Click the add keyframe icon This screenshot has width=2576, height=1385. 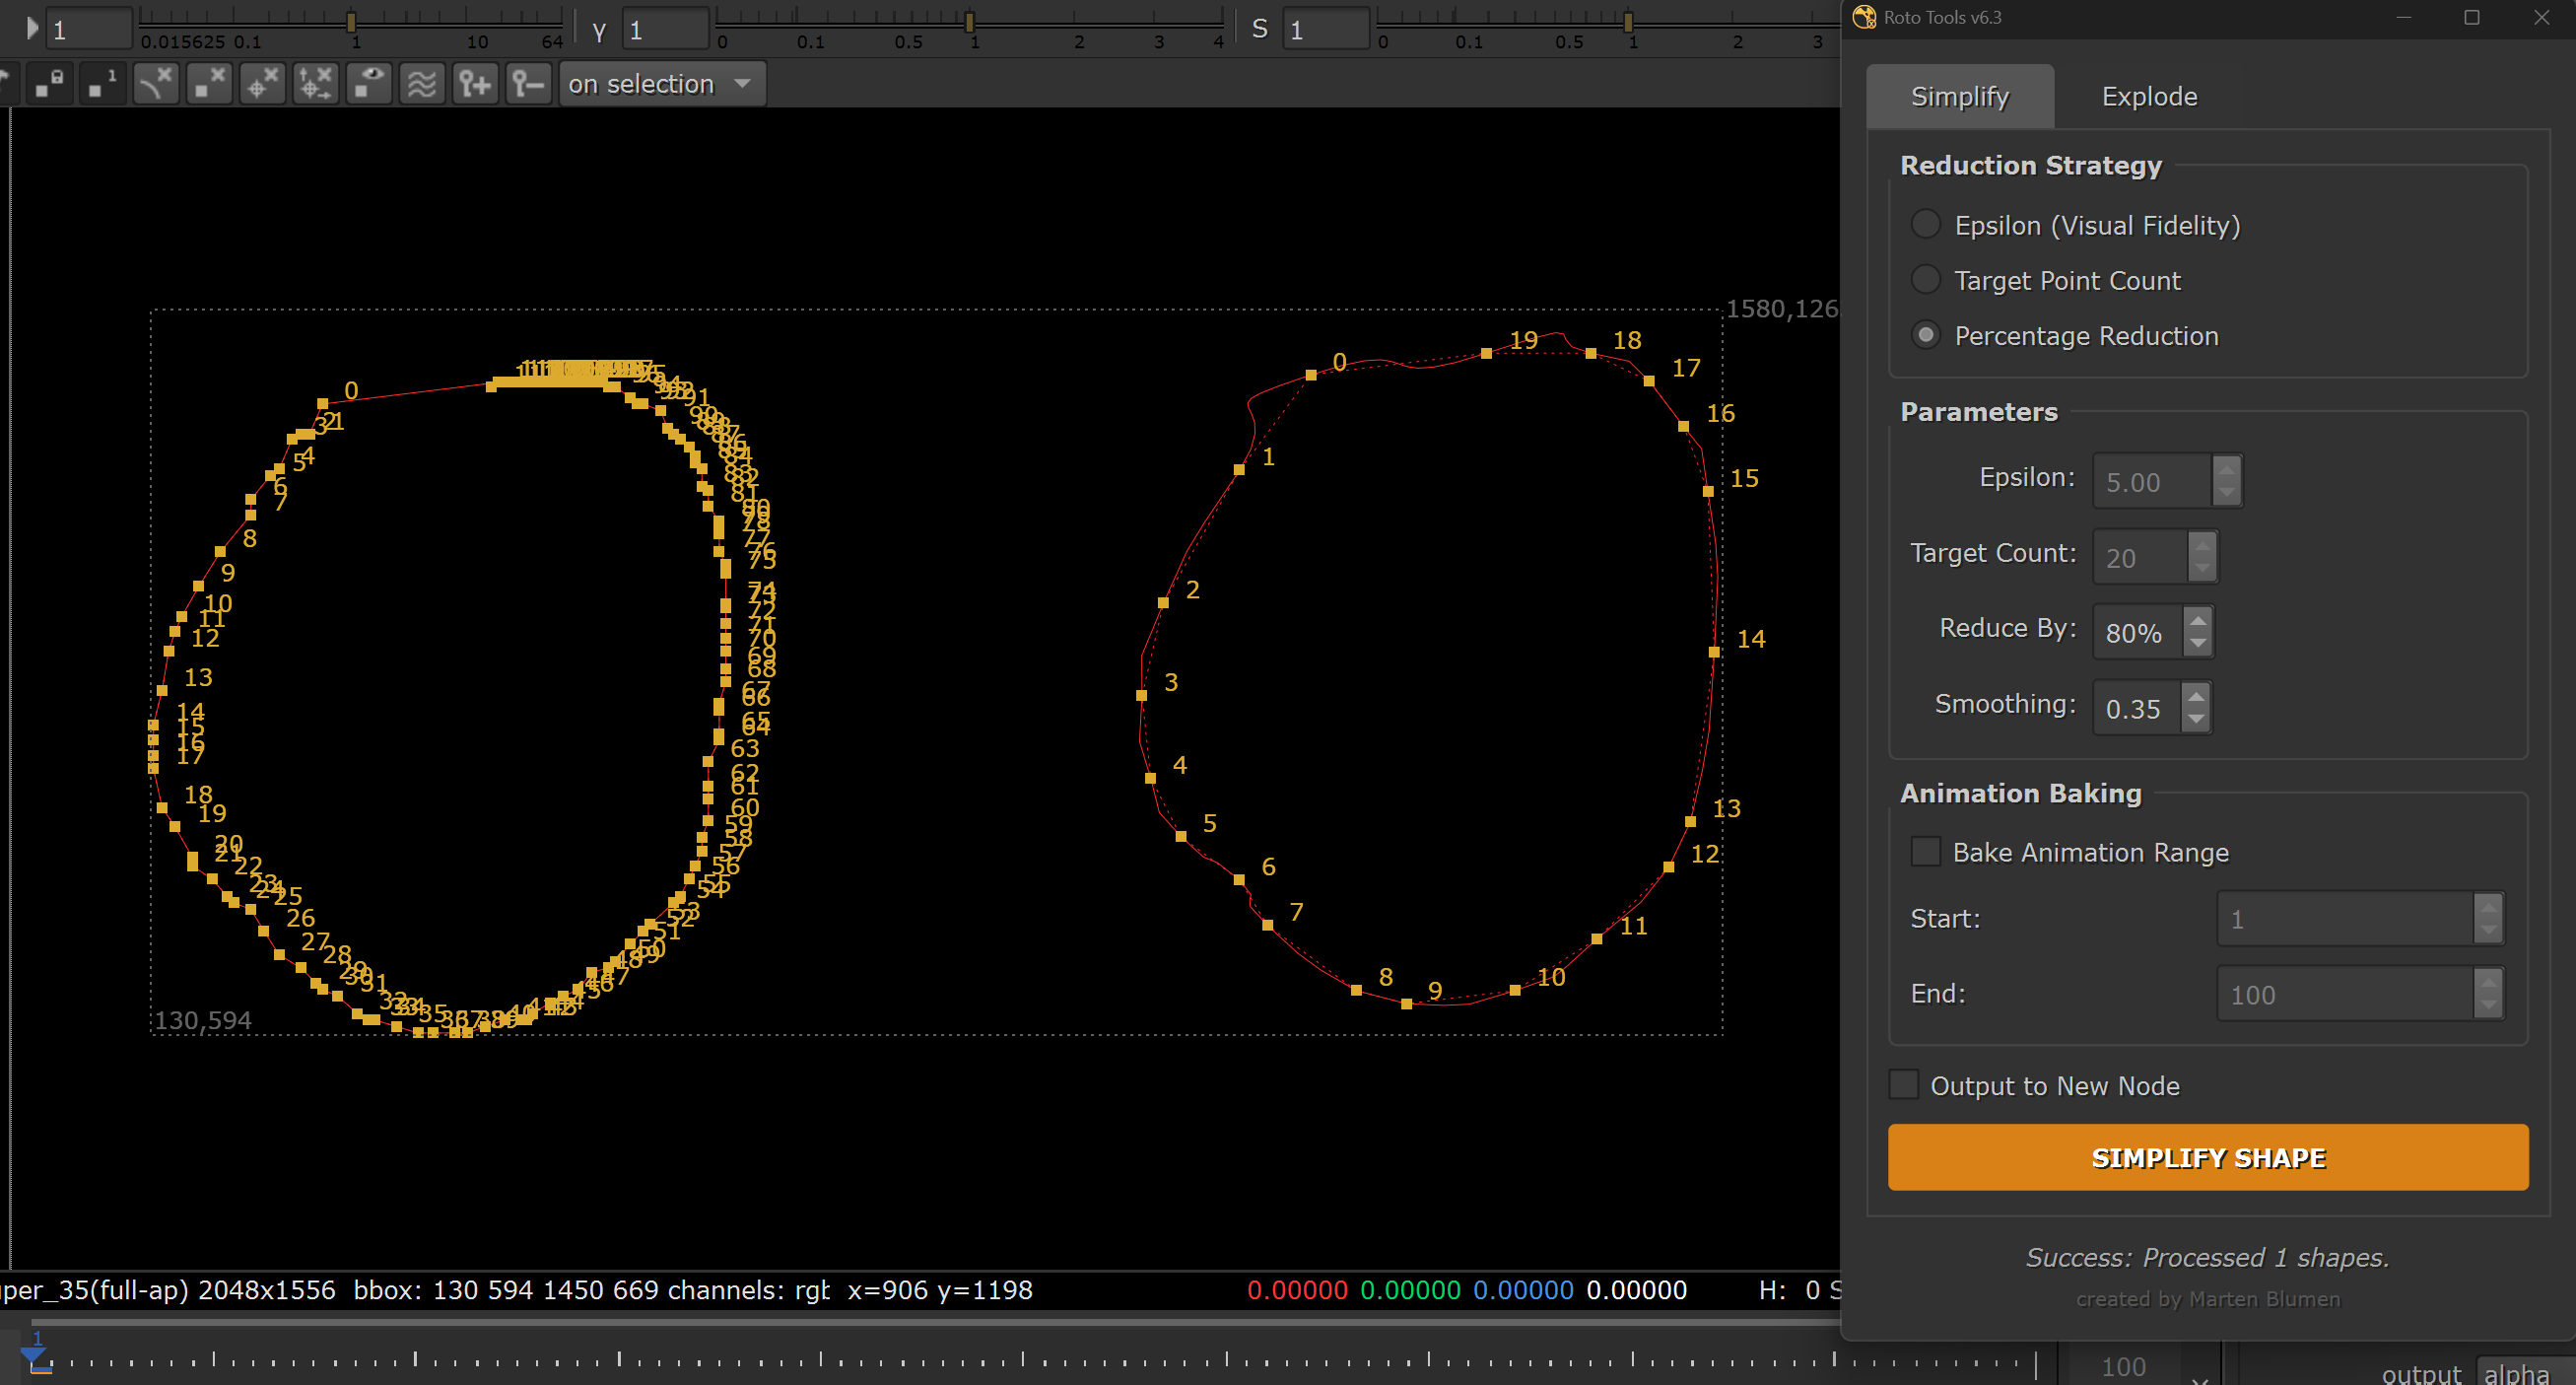[475, 83]
